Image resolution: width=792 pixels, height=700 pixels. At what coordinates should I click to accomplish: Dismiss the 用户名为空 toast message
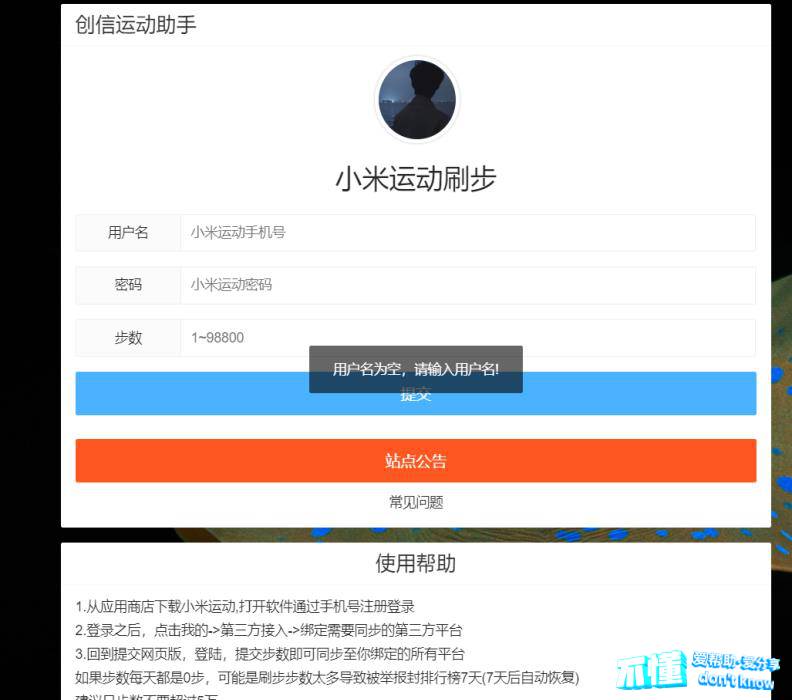416,369
